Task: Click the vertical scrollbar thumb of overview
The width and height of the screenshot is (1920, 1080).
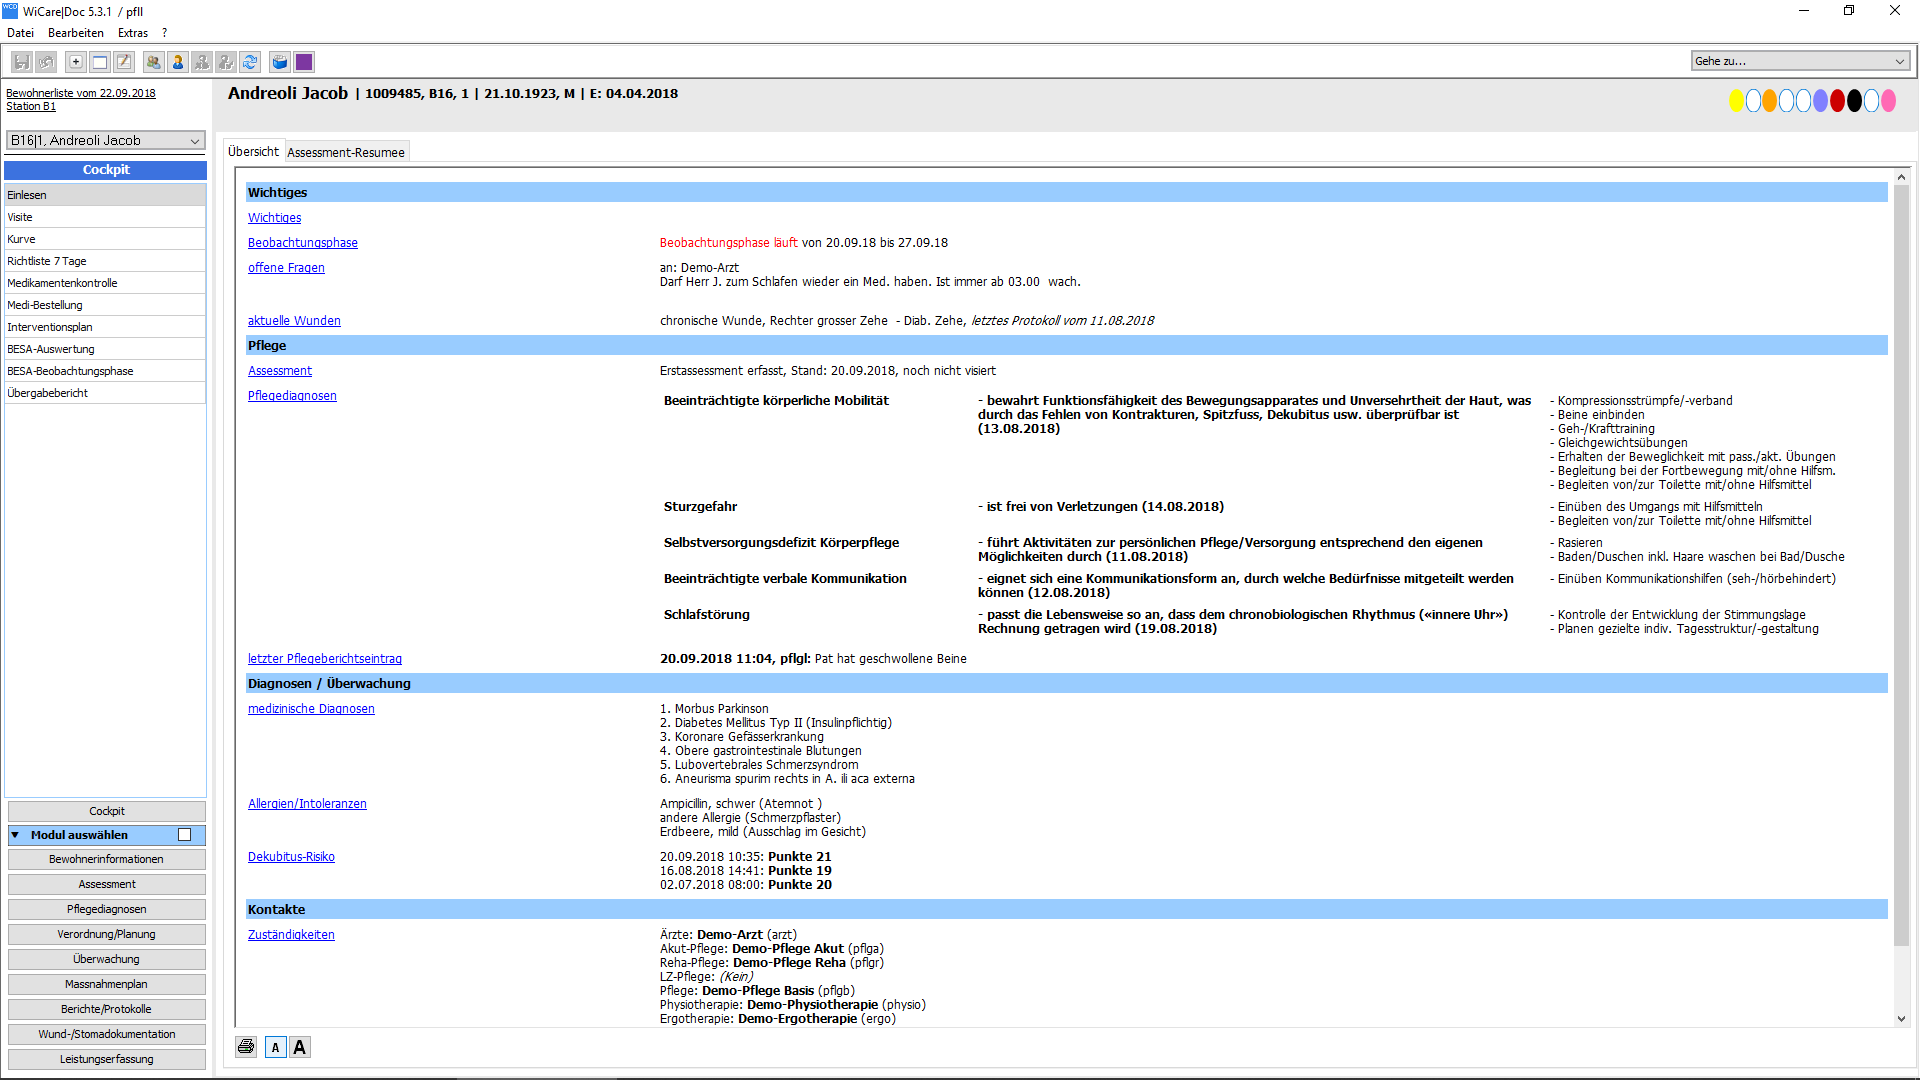Action: pos(1901,565)
